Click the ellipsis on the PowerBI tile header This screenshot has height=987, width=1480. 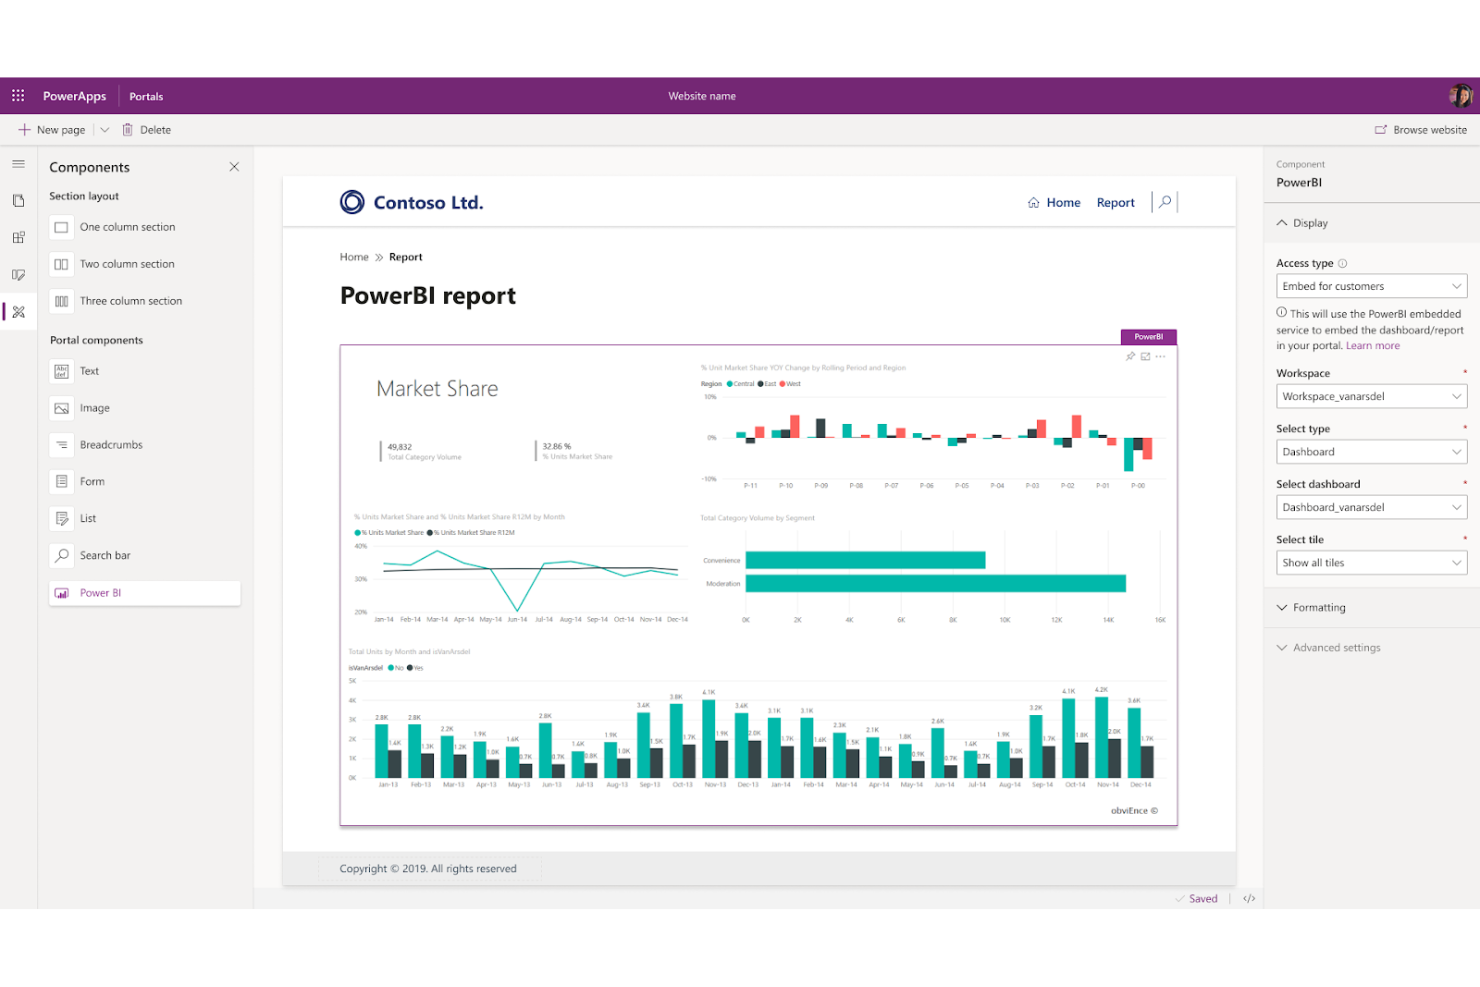tap(1160, 356)
